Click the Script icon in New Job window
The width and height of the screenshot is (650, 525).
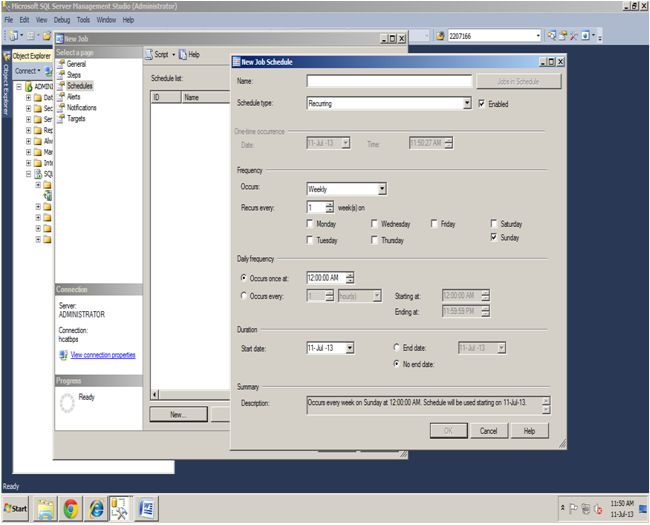coord(149,54)
